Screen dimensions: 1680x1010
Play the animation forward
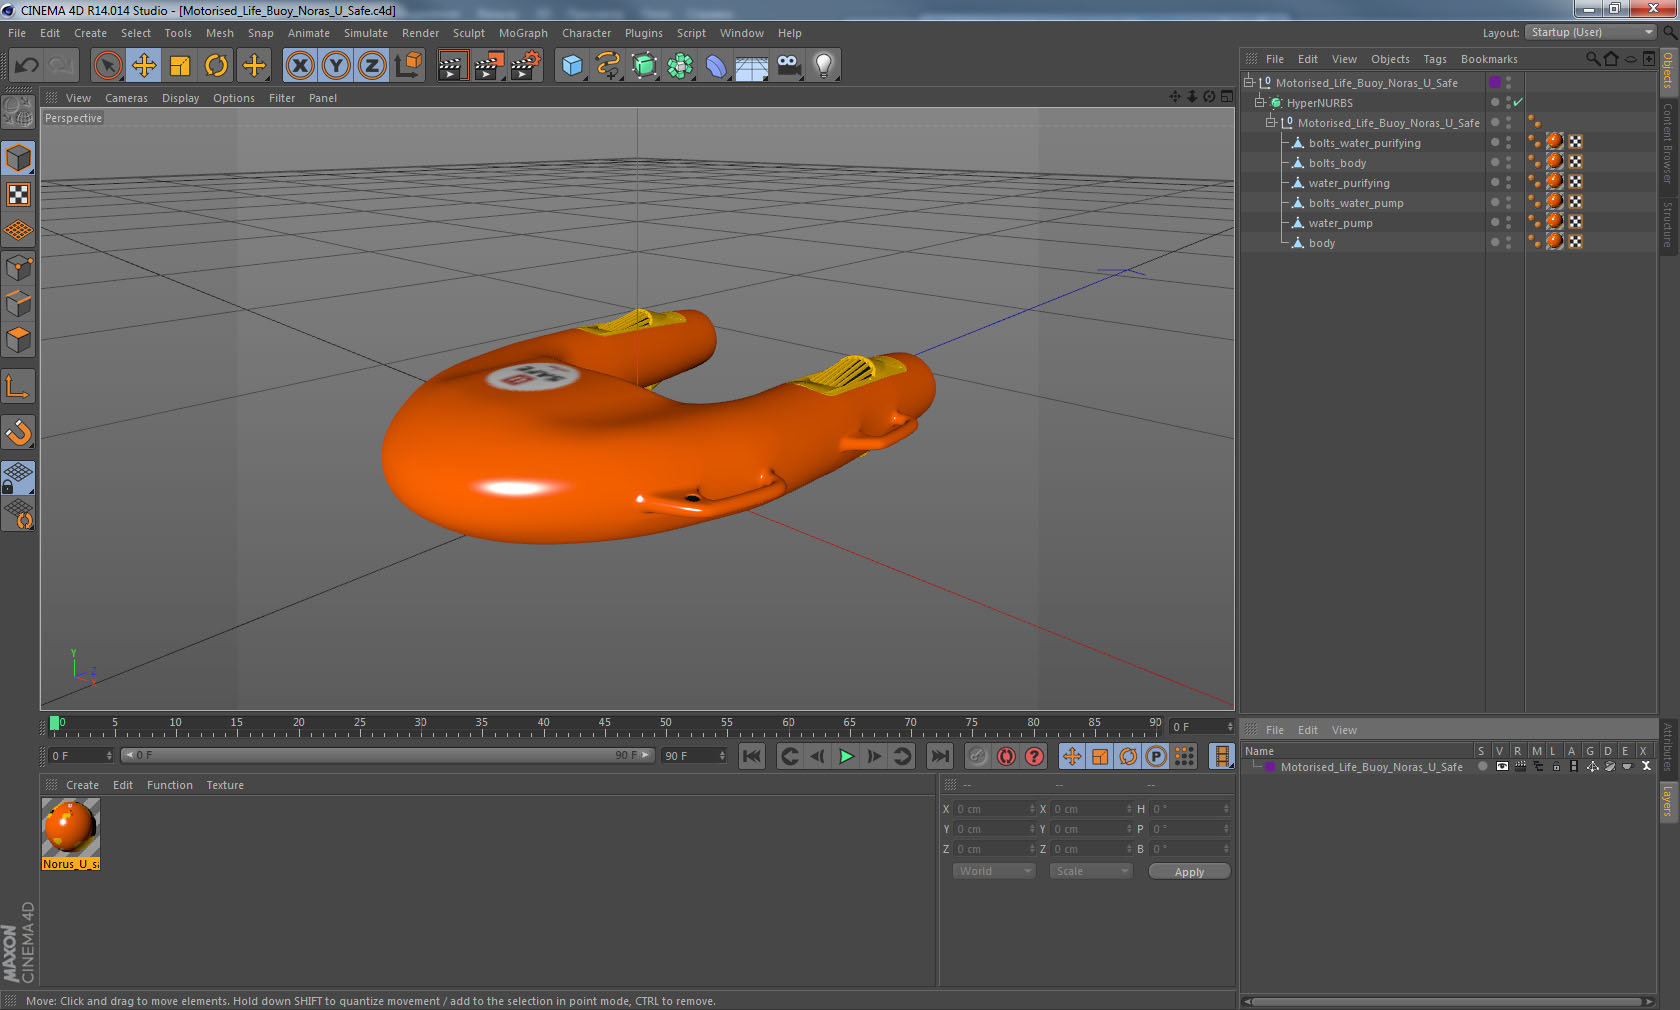[x=846, y=756]
